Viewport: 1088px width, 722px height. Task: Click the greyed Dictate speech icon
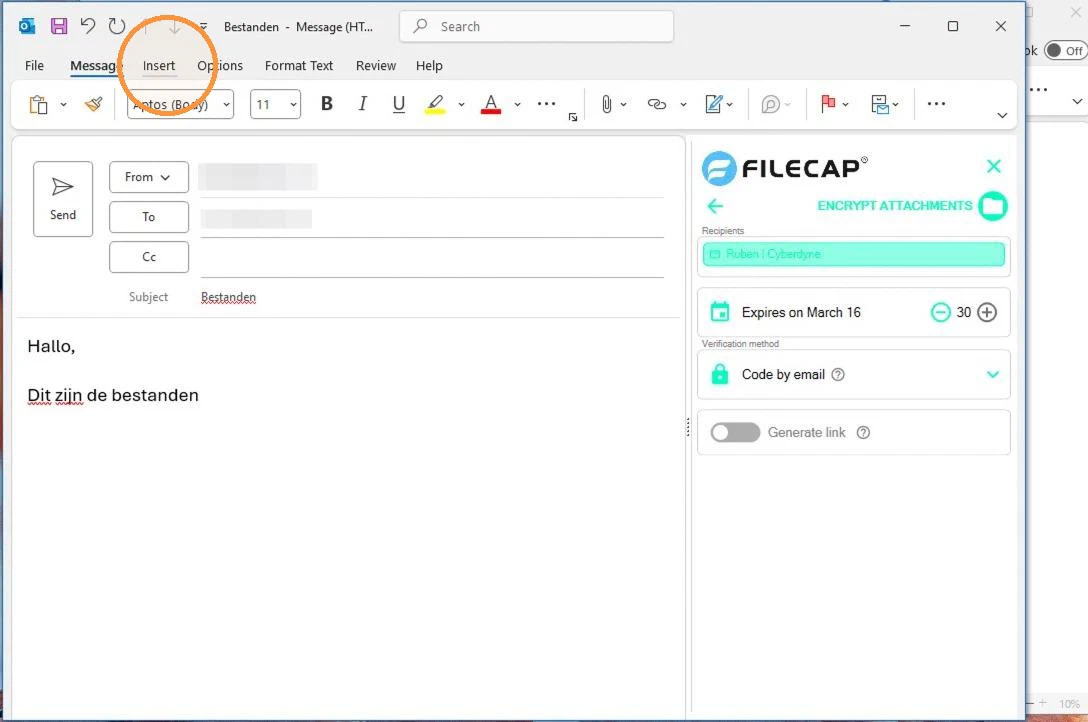(x=770, y=104)
